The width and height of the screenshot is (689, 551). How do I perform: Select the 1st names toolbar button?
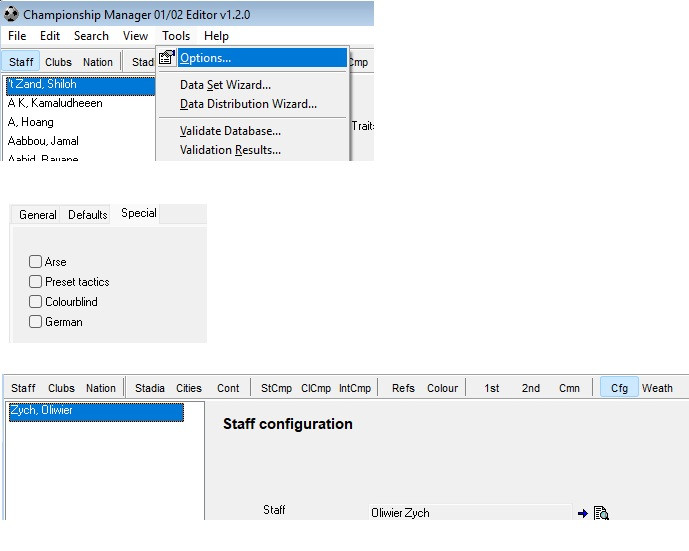[492, 388]
